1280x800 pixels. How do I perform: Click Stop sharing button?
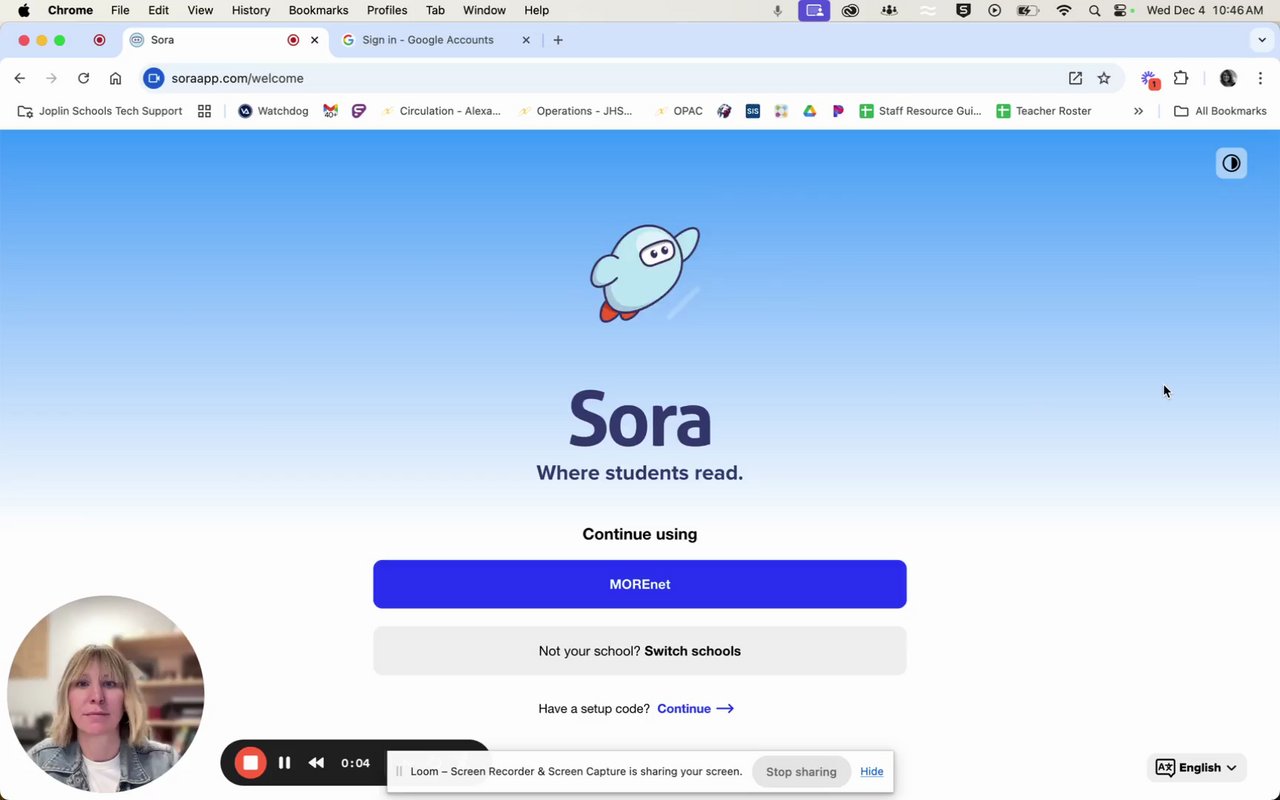click(801, 771)
